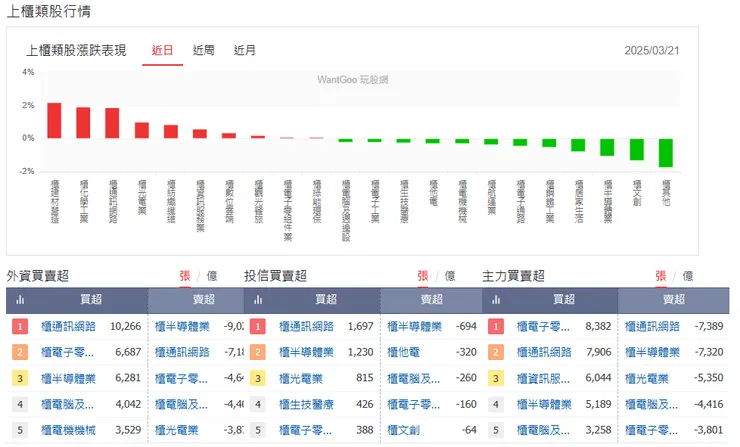Click the red bar for 櫃通訊網路 in chart
Image resolution: width=740 pixels, height=447 pixels.
pyautogui.click(x=112, y=123)
